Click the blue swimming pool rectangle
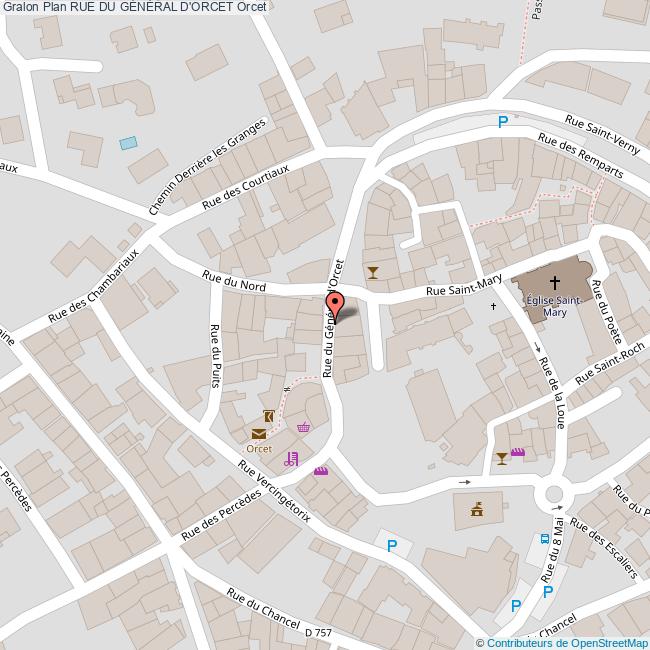This screenshot has height=650, width=650. [128, 143]
